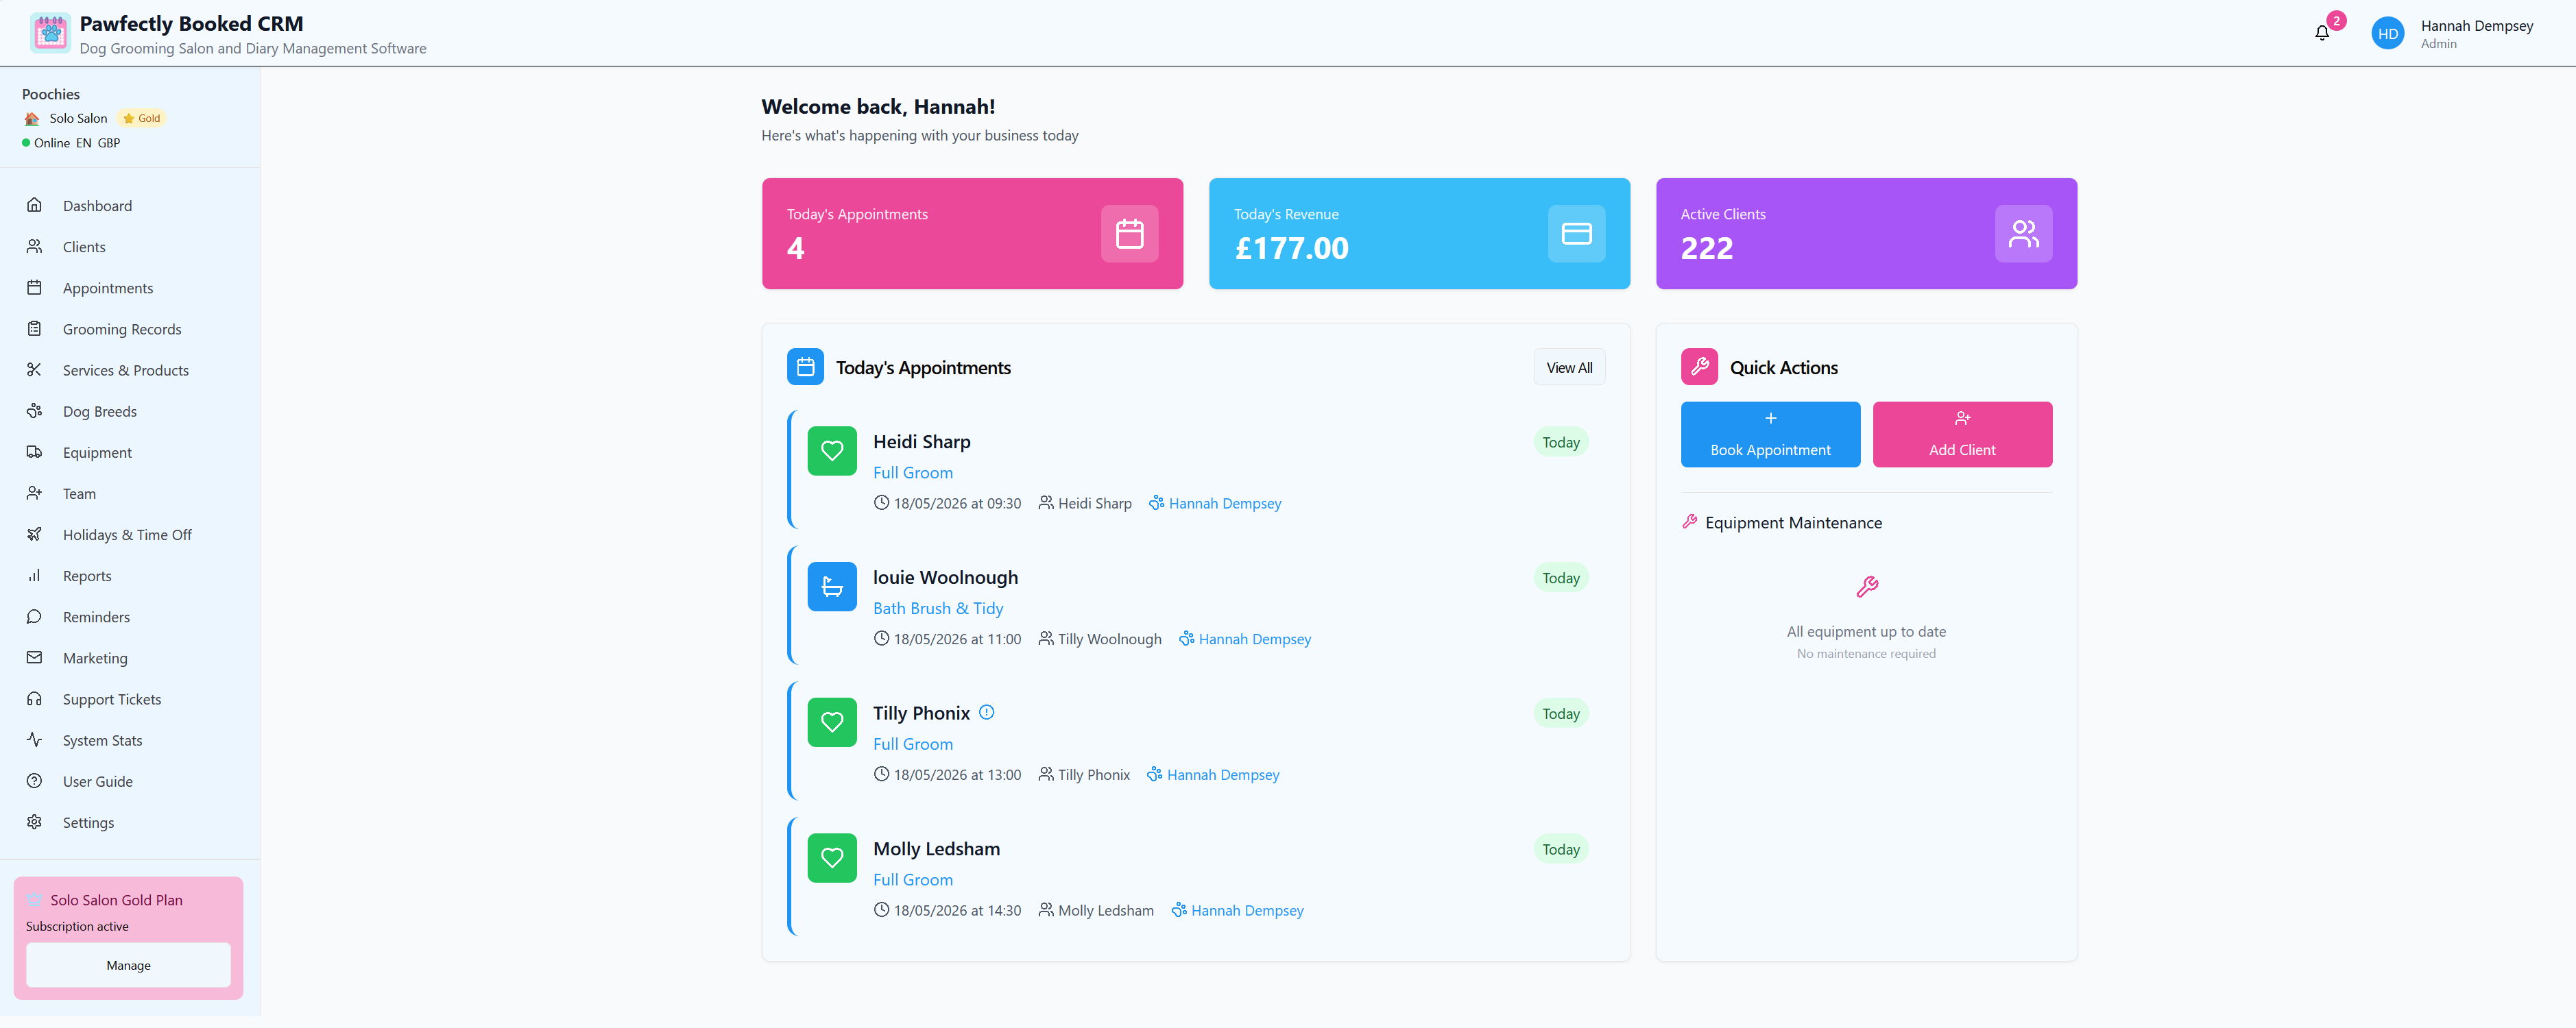Click the Reports bar chart icon
Image resolution: width=2576 pixels, height=1028 pixels.
pos(34,575)
